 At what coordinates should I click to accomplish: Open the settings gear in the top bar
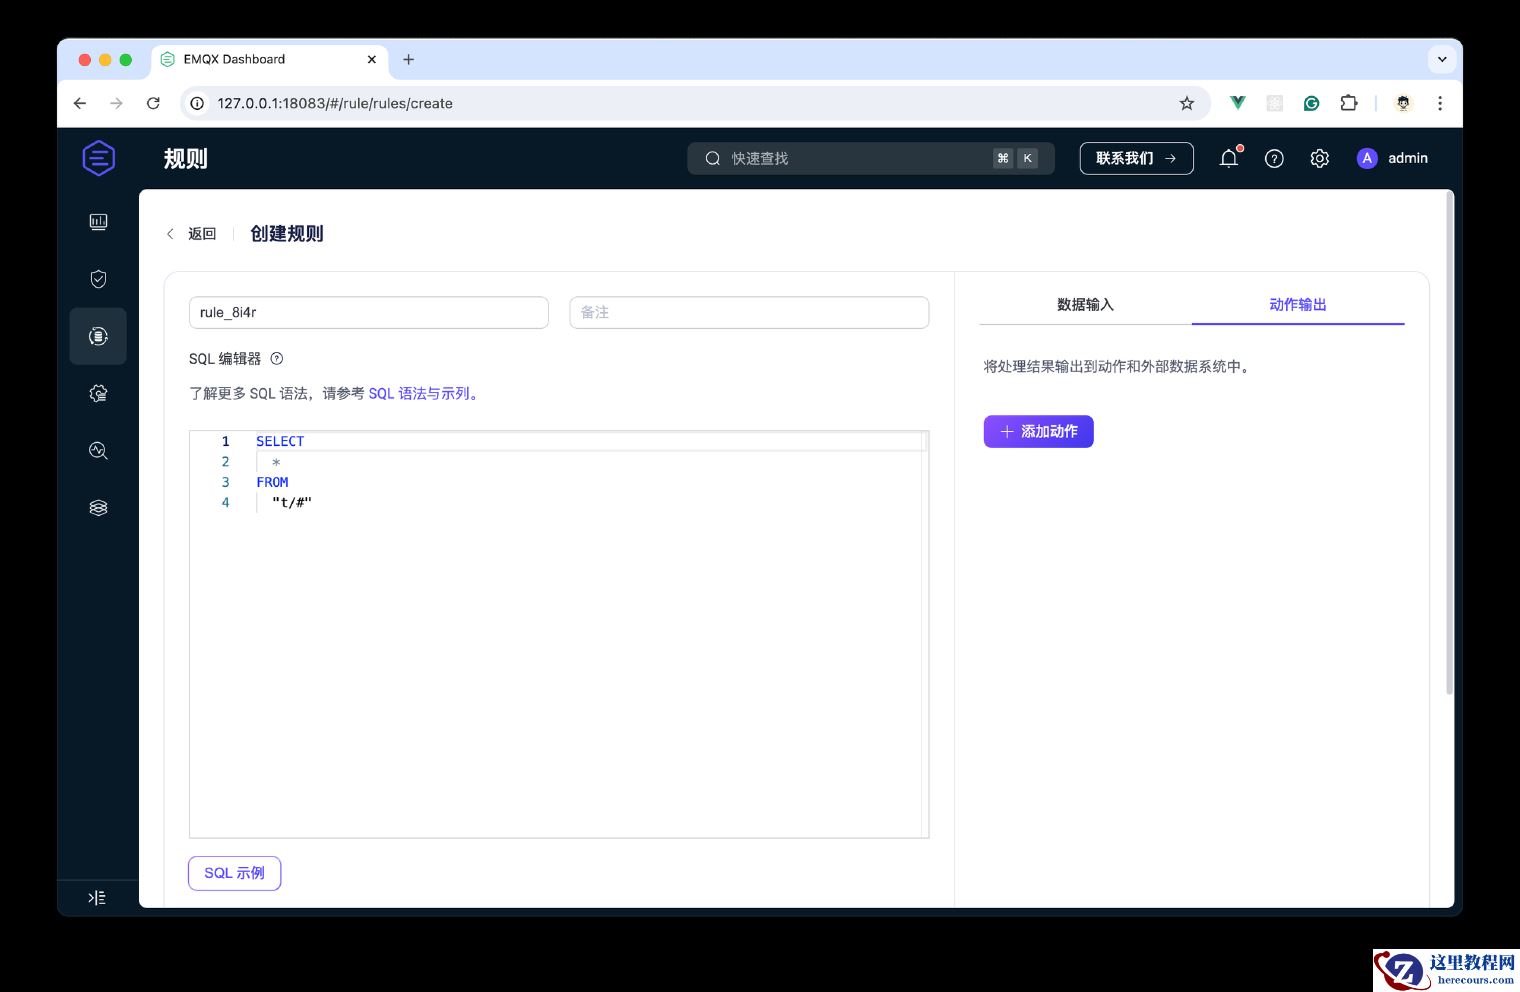1320,158
